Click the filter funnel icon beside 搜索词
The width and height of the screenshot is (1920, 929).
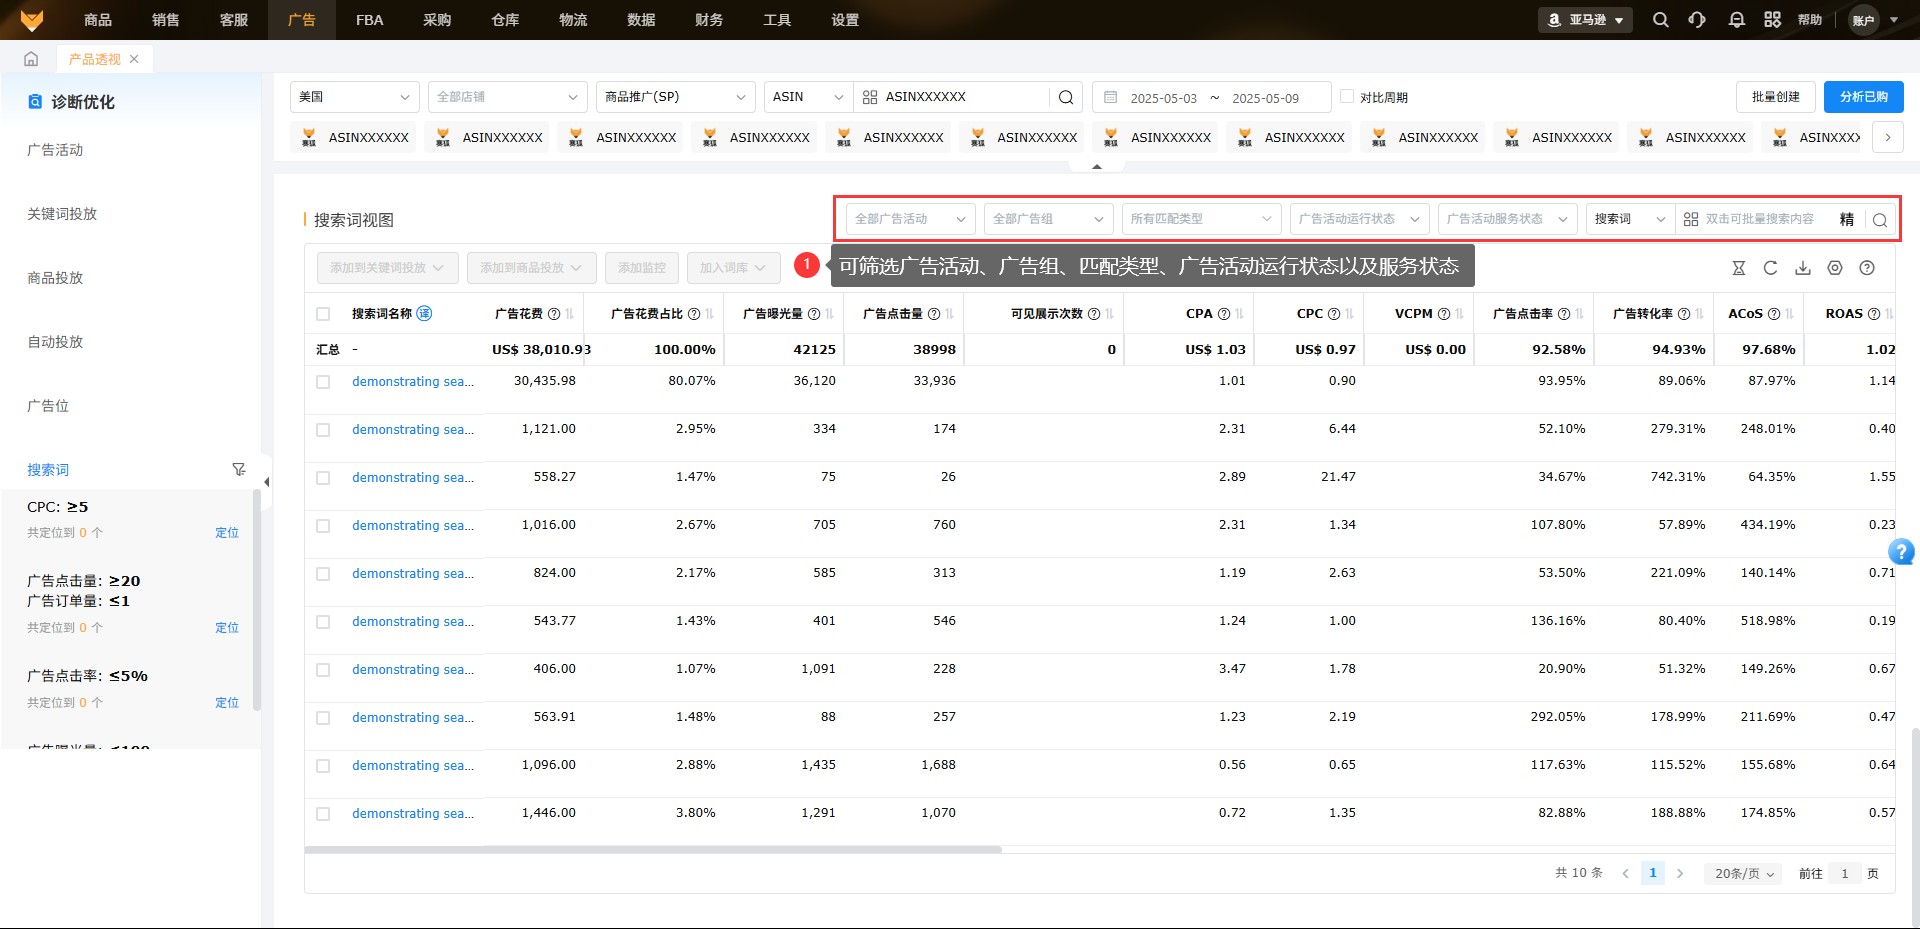pyautogui.click(x=238, y=469)
